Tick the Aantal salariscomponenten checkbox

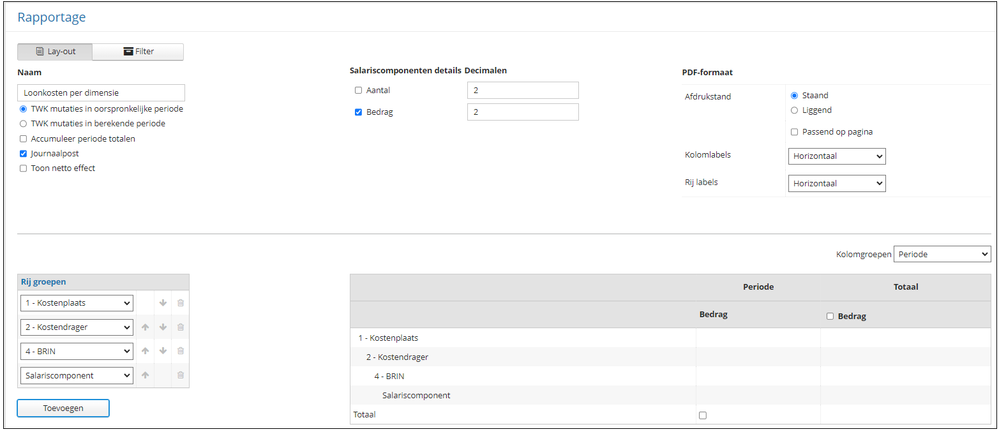[358, 91]
